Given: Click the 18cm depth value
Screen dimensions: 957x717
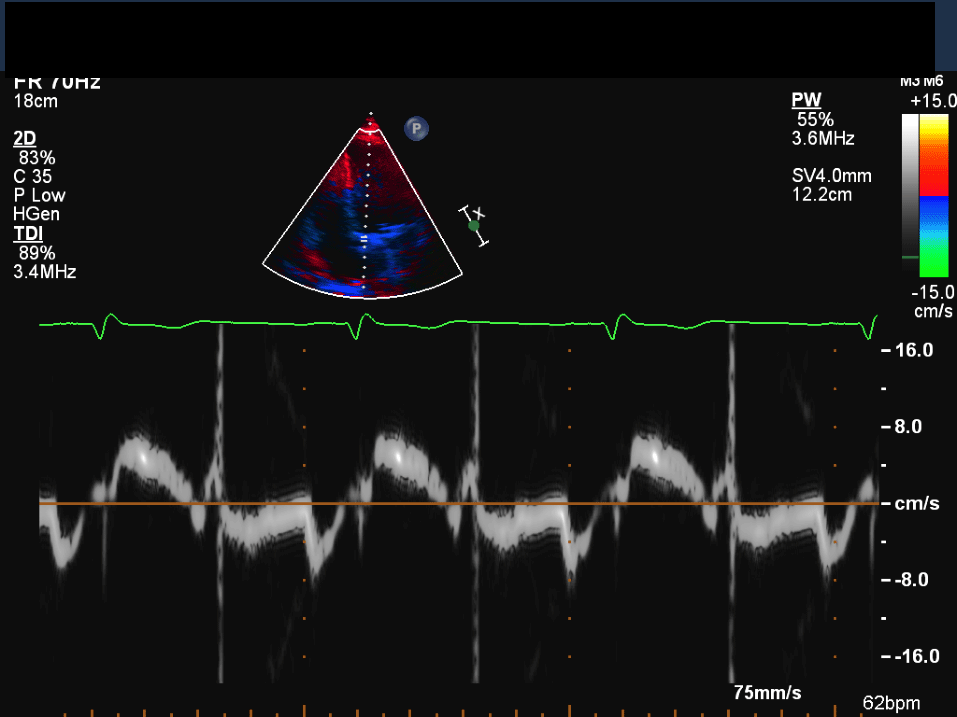Looking at the screenshot, I should 35,101.
